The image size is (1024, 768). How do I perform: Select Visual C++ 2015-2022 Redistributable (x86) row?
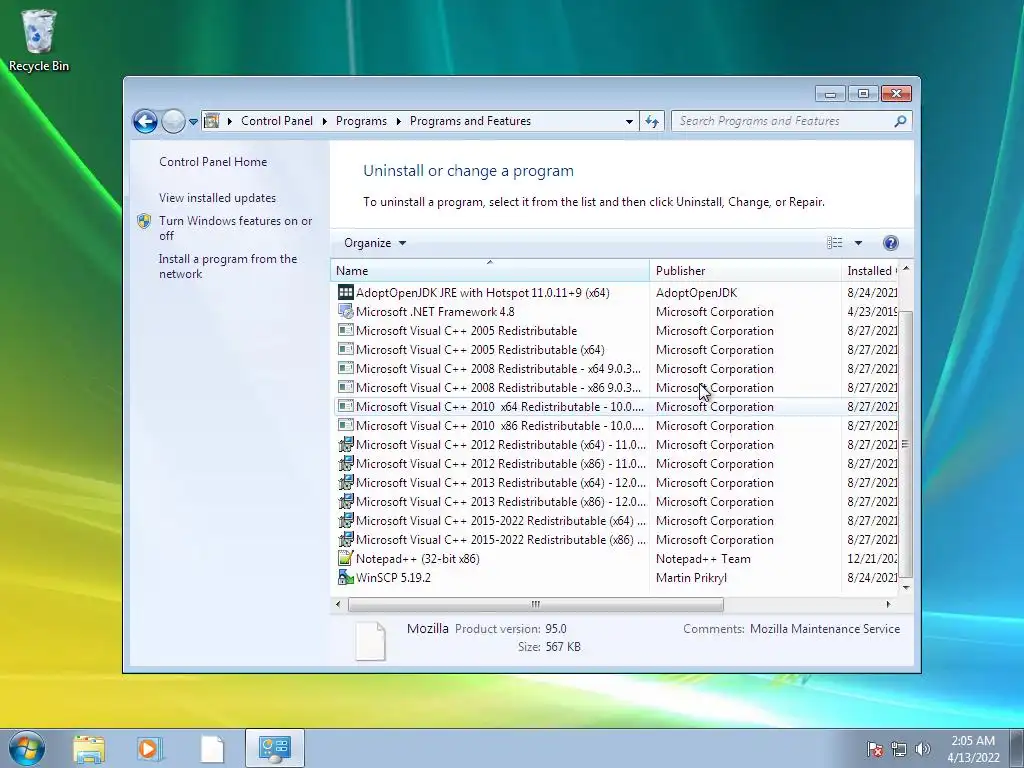click(616, 539)
